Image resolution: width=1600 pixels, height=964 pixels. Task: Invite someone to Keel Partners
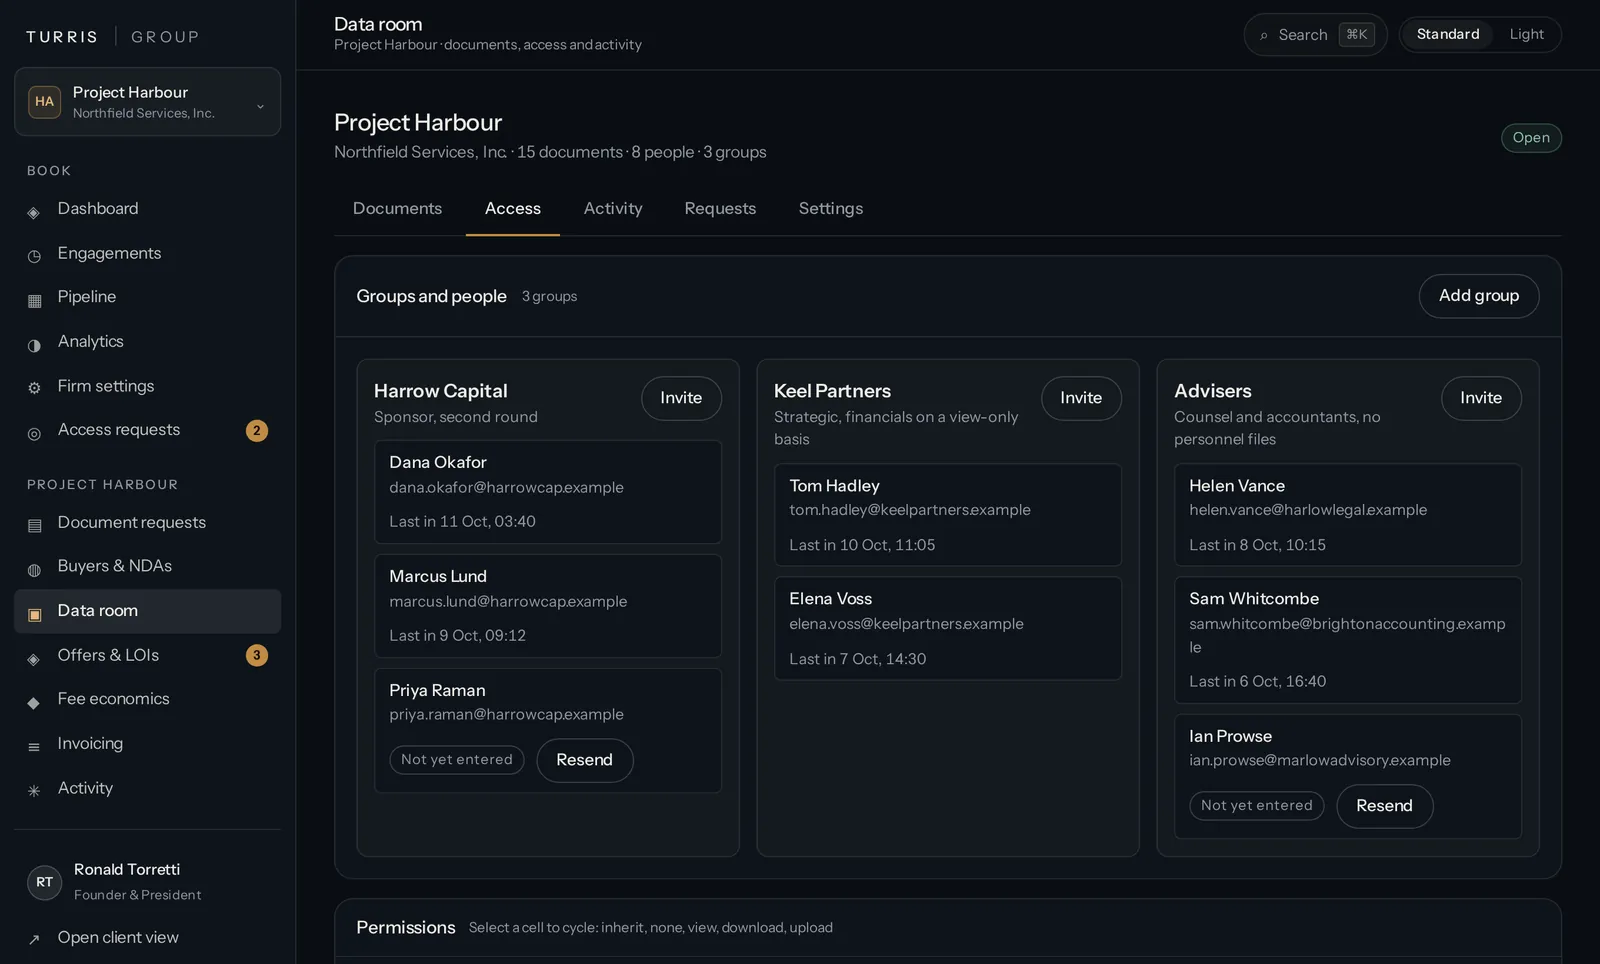click(x=1081, y=398)
